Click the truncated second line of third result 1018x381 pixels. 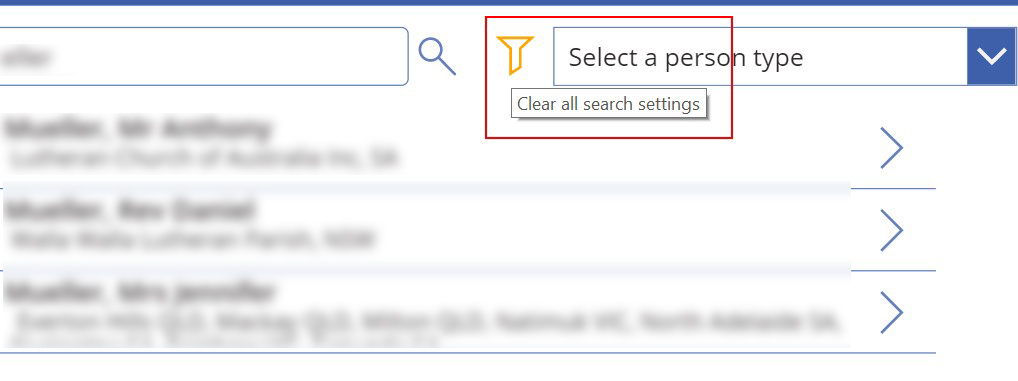[x=221, y=341]
